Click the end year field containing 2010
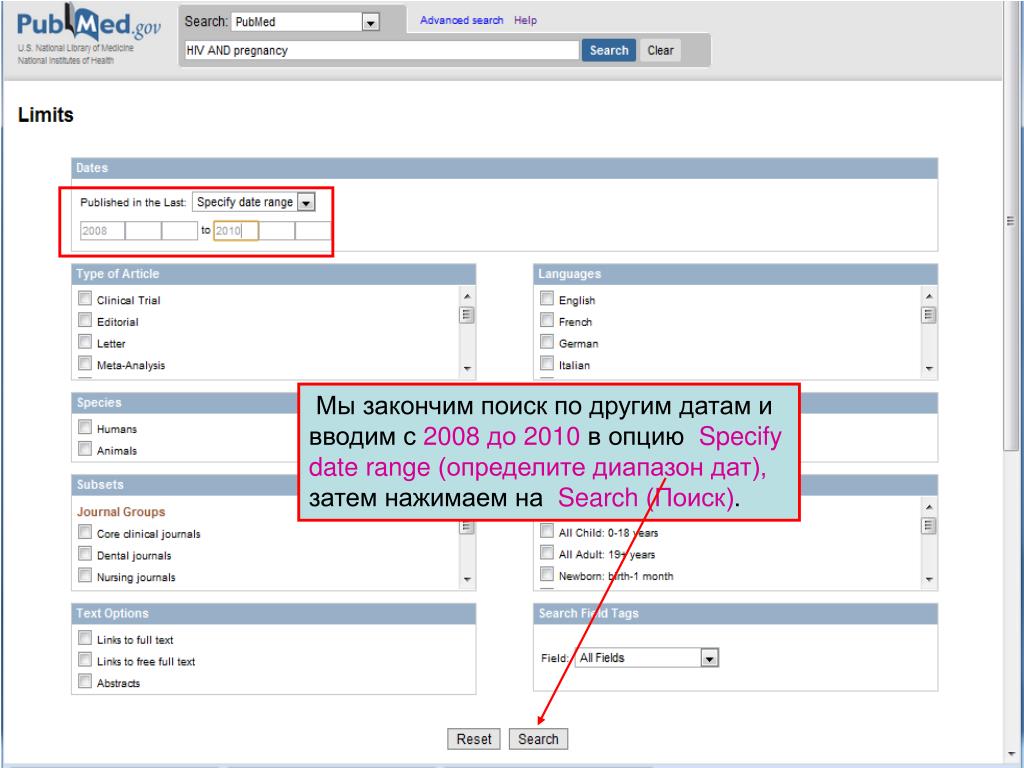Image resolution: width=1024 pixels, height=768 pixels. [236, 231]
